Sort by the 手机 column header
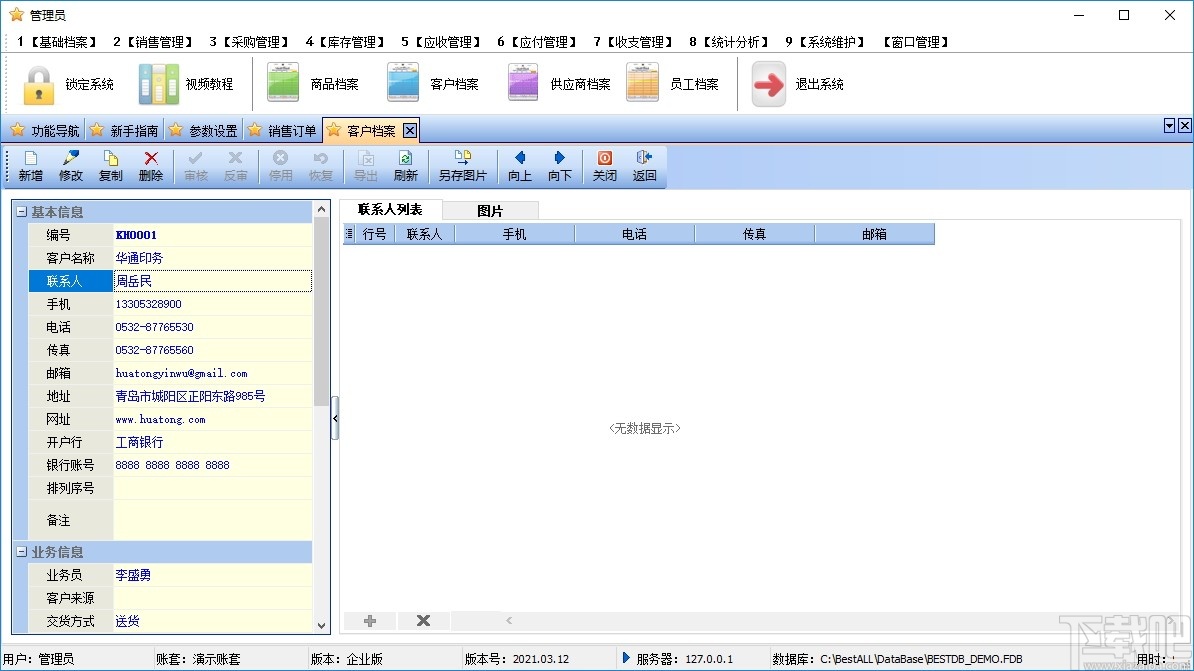Screen dimensions: 1194x671 coord(514,234)
